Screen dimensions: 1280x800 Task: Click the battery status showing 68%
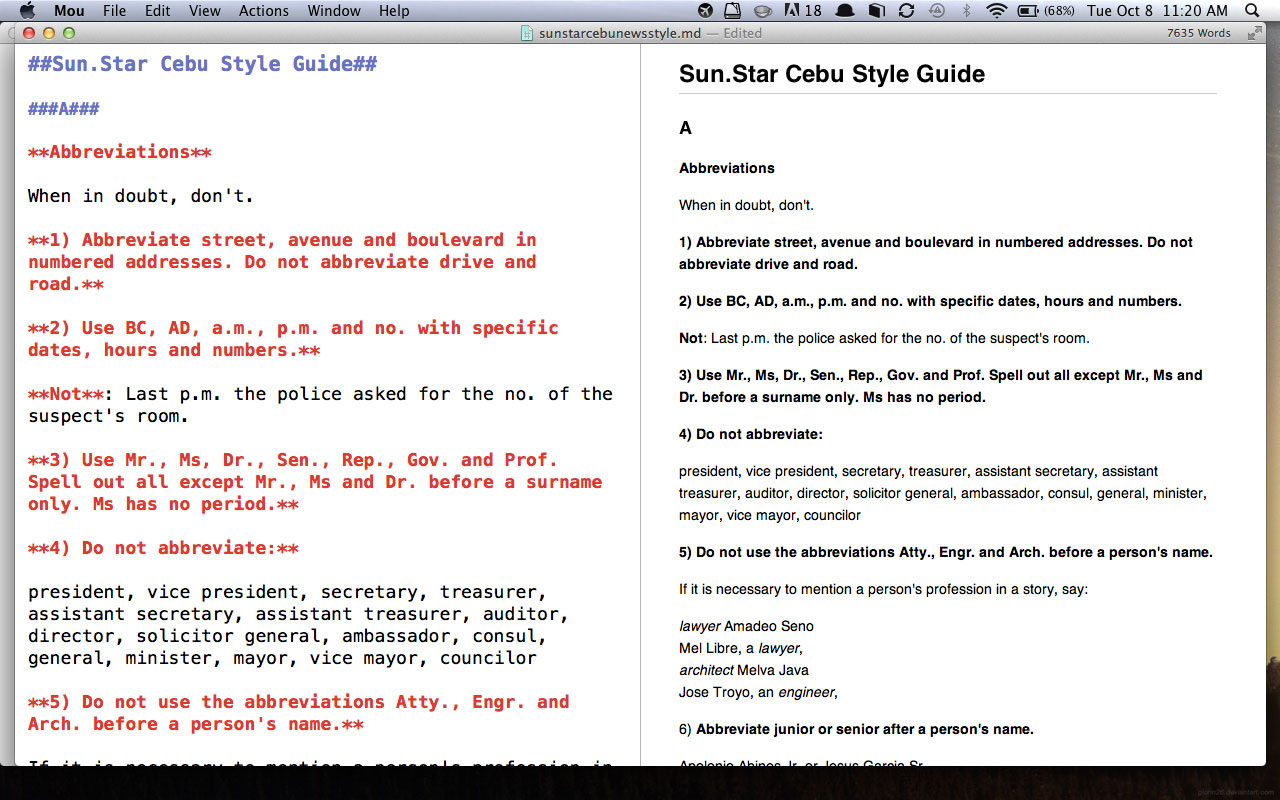point(1047,11)
